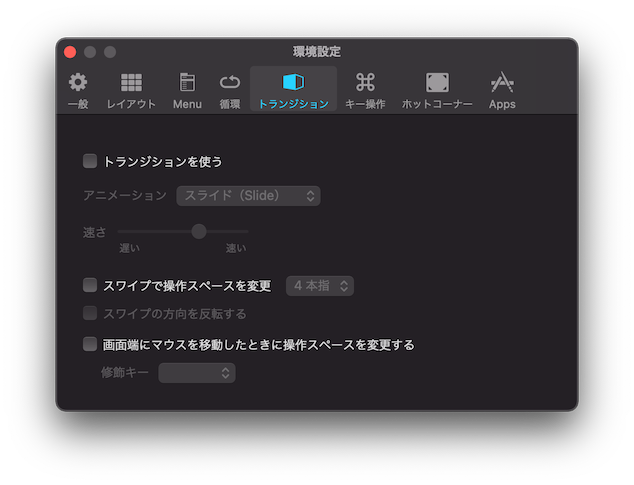Toggle スワイプの方向を反転する checkbox

tap(90, 313)
